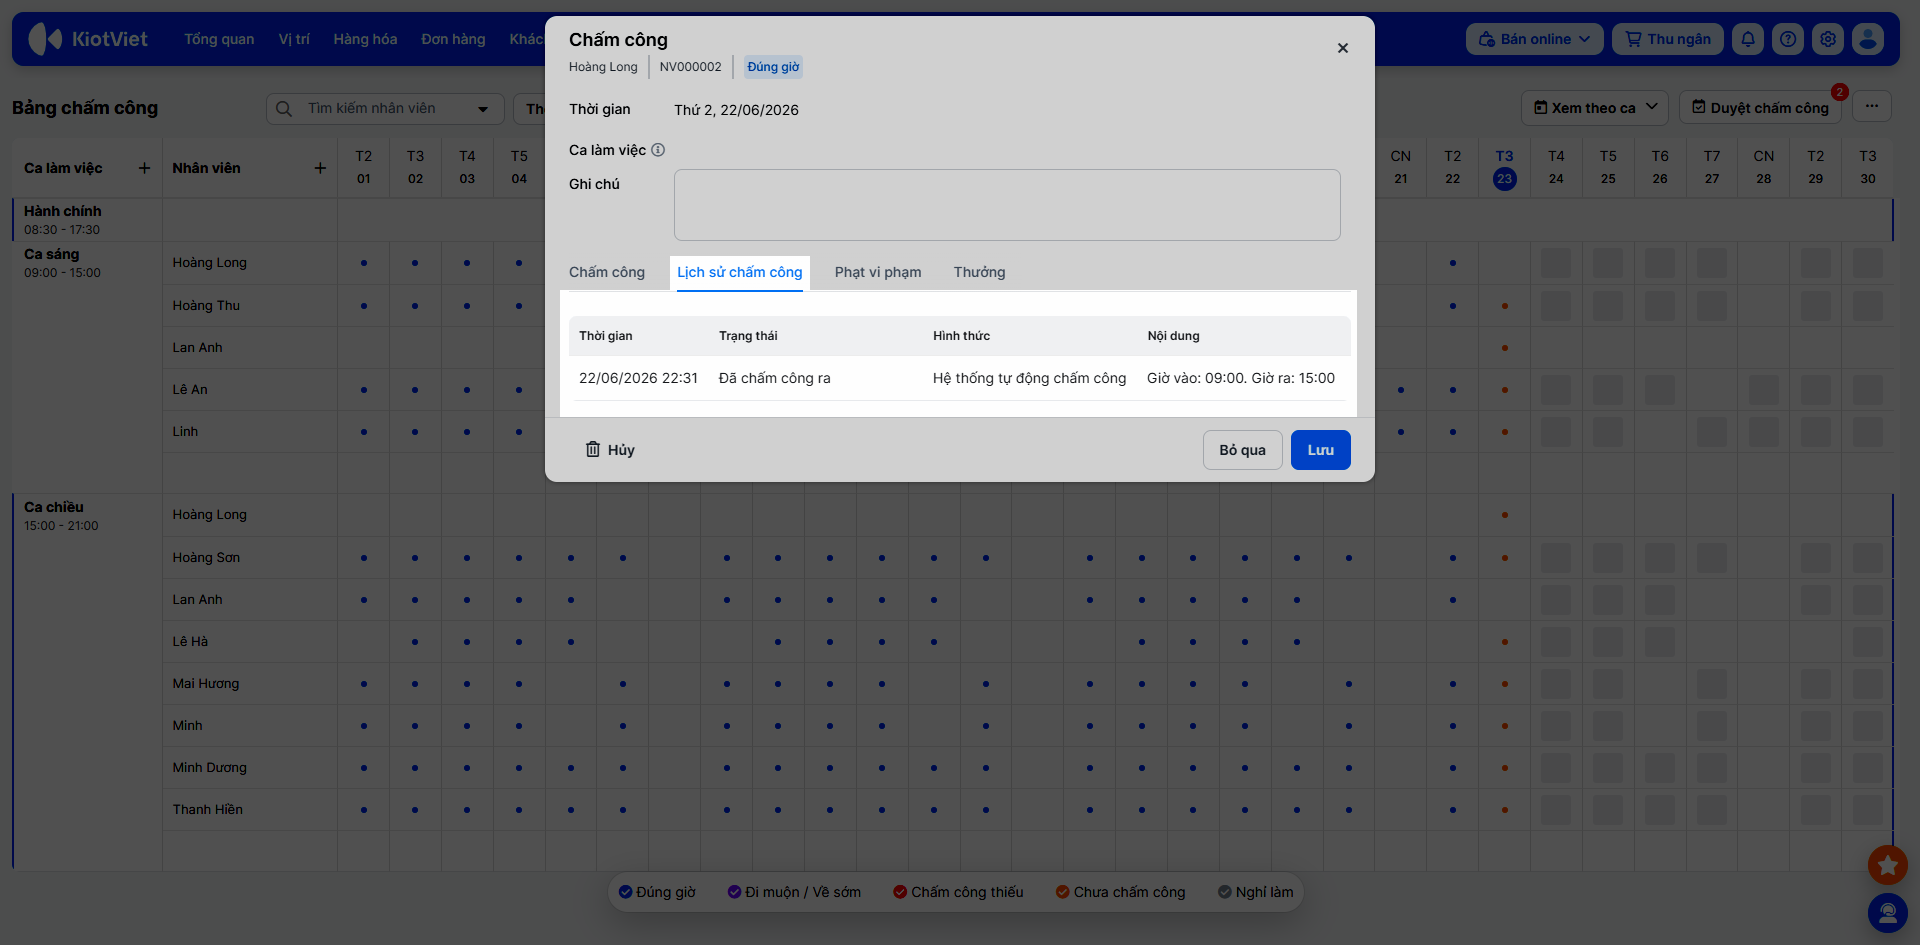The height and width of the screenshot is (945, 1920).
Task: Click the info icon beside Ca làm việc
Action: click(x=658, y=150)
